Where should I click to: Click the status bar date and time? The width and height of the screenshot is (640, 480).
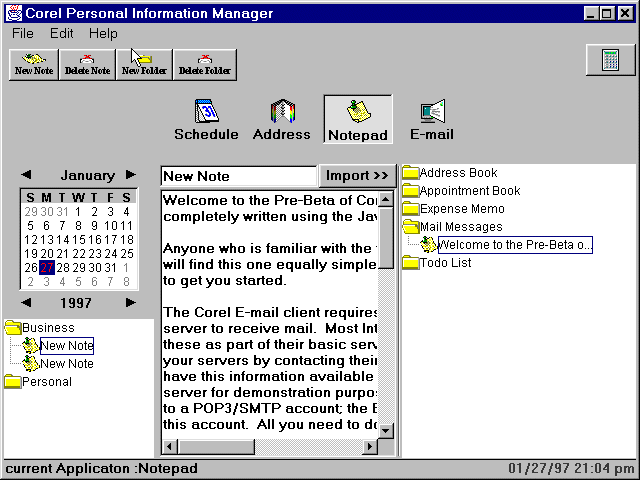coord(571,468)
